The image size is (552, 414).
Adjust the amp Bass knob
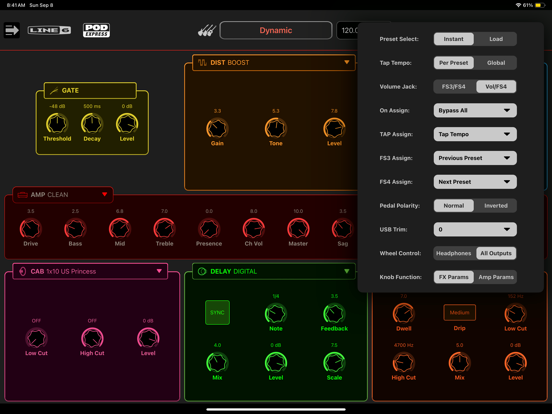pyautogui.click(x=75, y=229)
